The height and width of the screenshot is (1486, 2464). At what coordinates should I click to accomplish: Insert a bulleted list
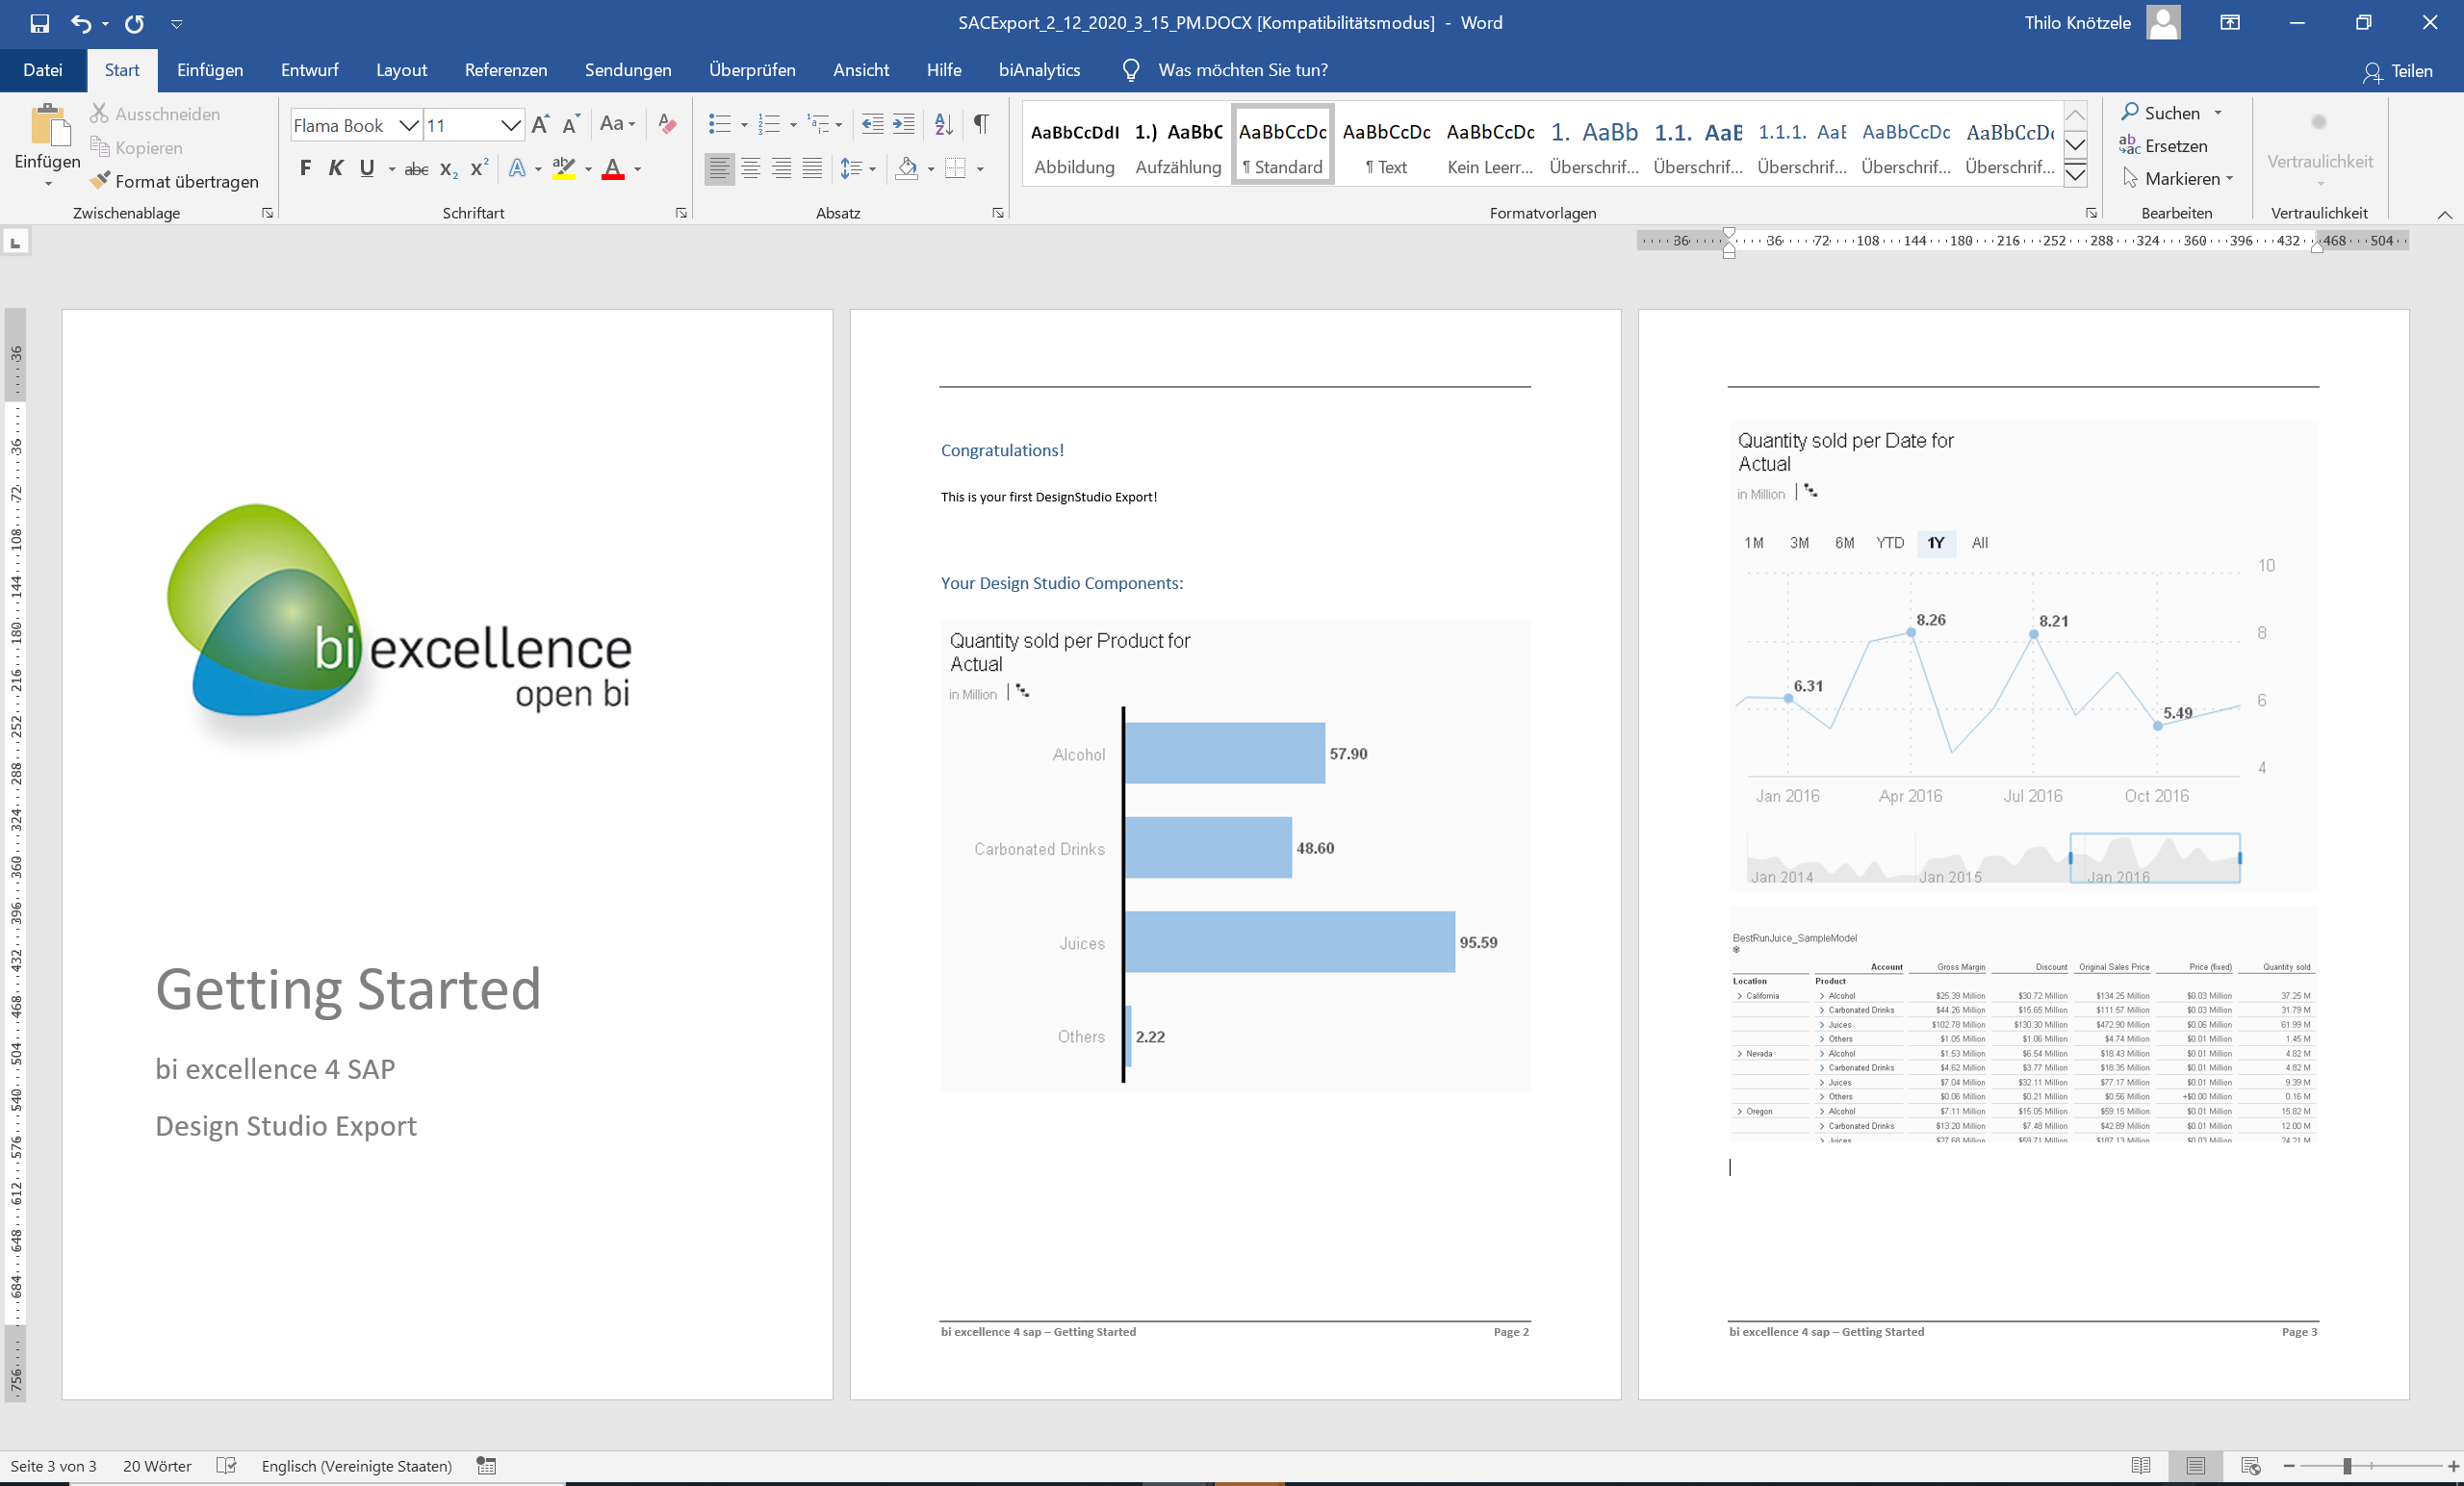point(719,124)
